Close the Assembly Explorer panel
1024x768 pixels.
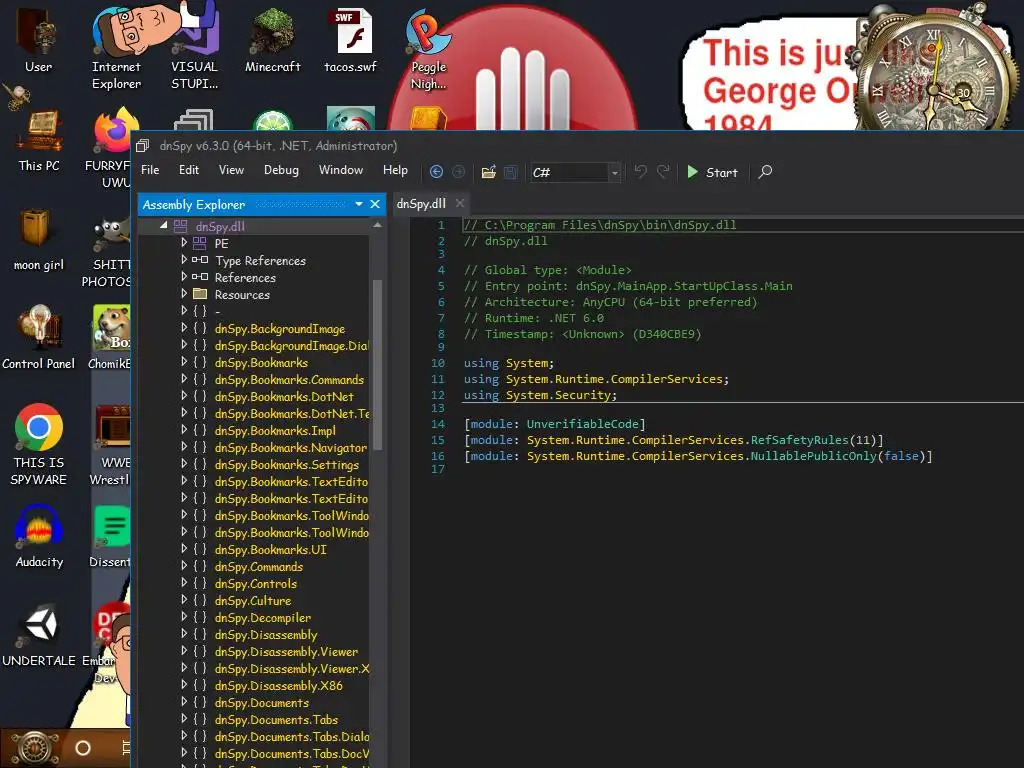pyautogui.click(x=375, y=204)
